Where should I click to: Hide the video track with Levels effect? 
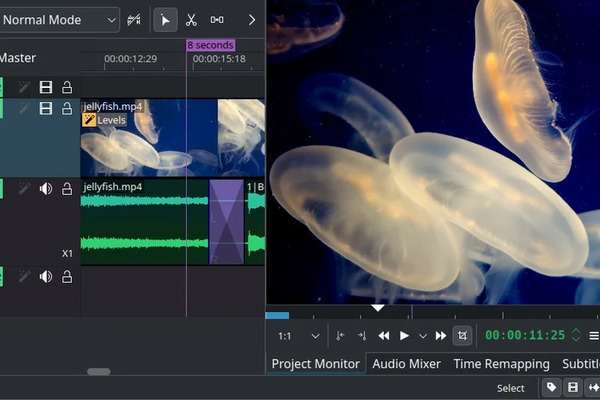pyautogui.click(x=46, y=107)
